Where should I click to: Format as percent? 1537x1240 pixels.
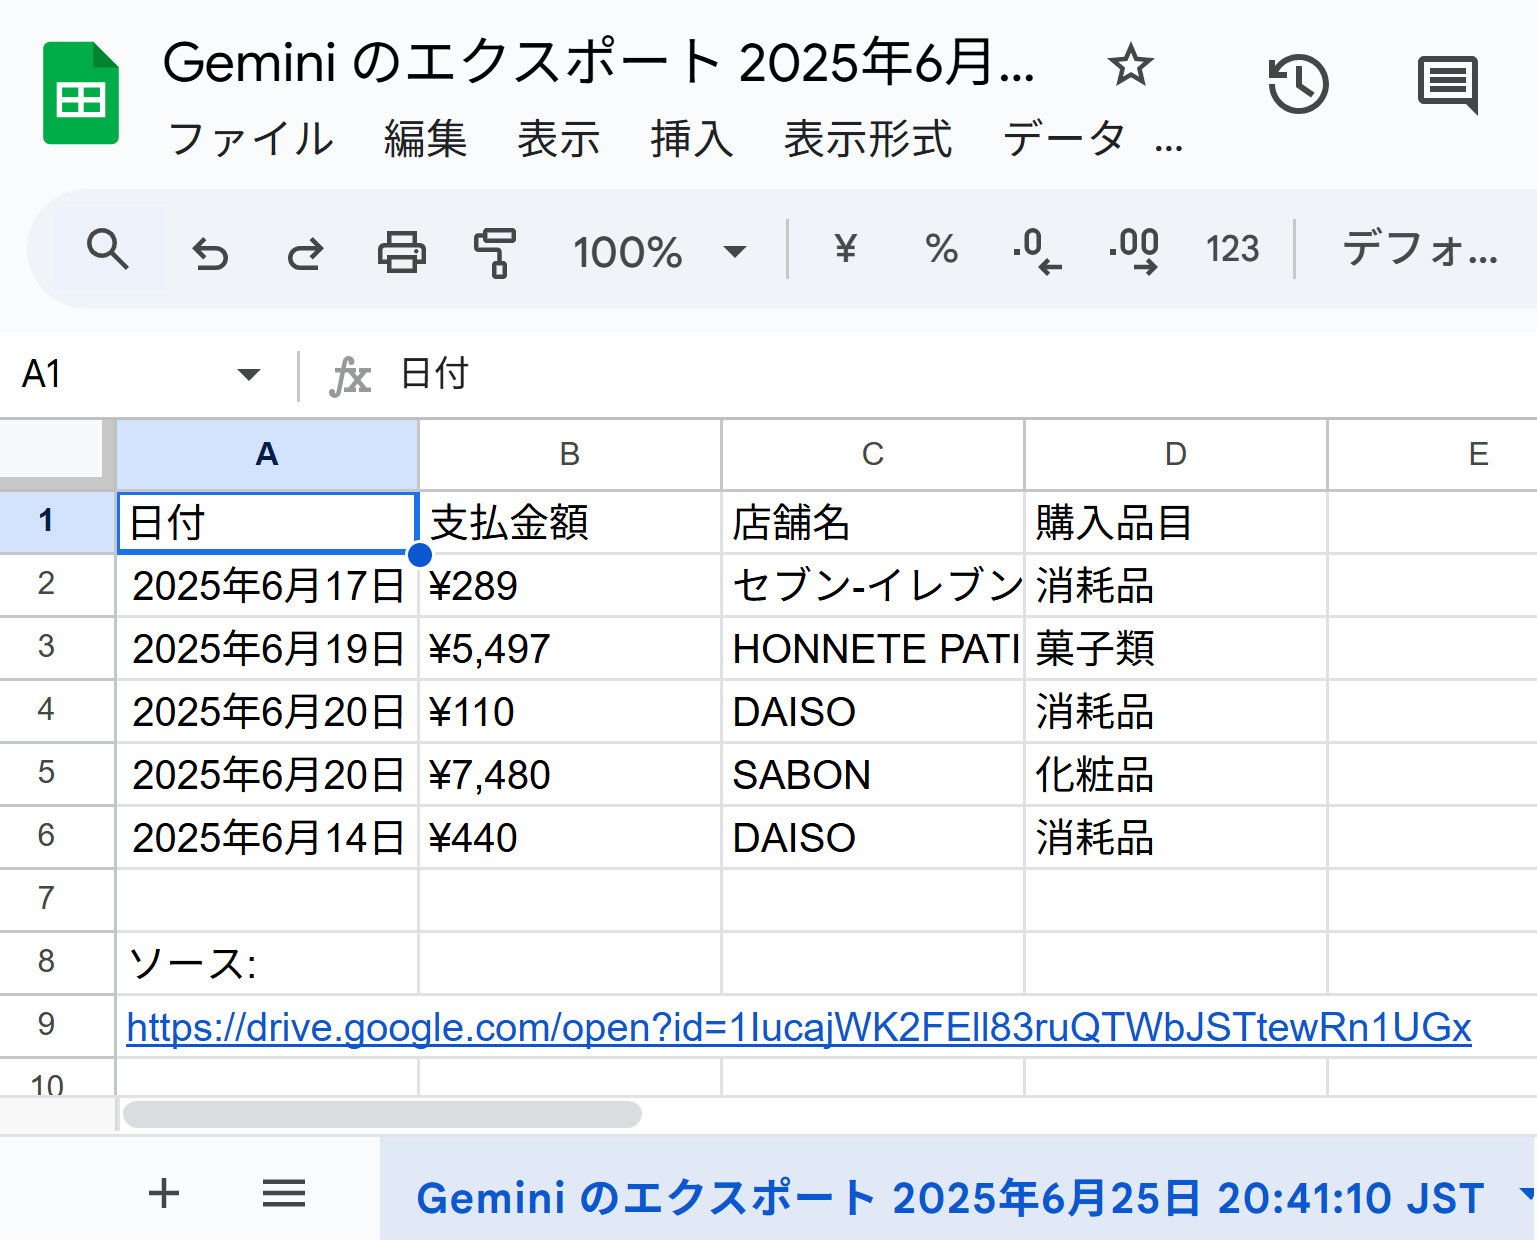point(941,248)
